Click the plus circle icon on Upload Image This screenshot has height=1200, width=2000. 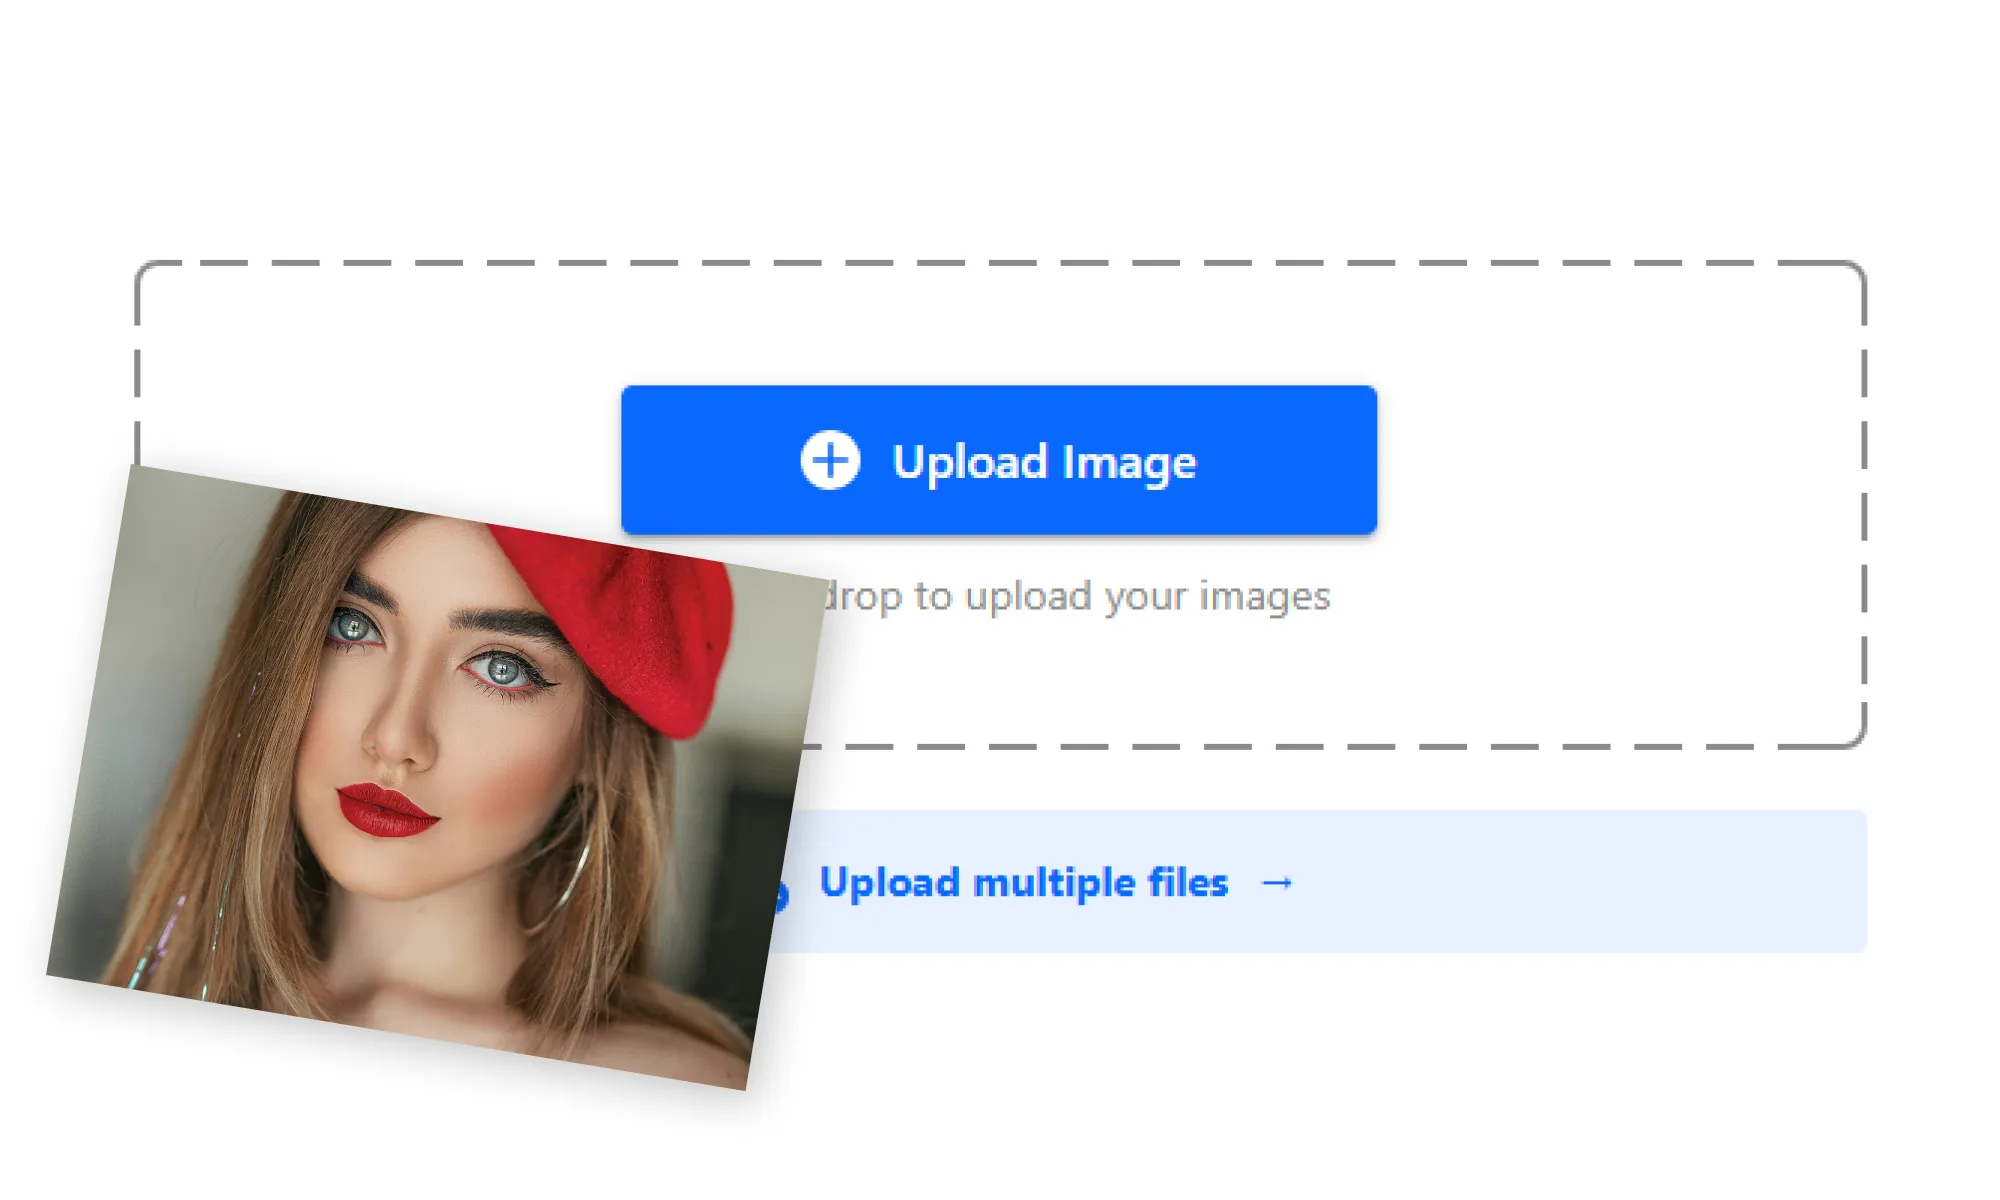pyautogui.click(x=830, y=461)
